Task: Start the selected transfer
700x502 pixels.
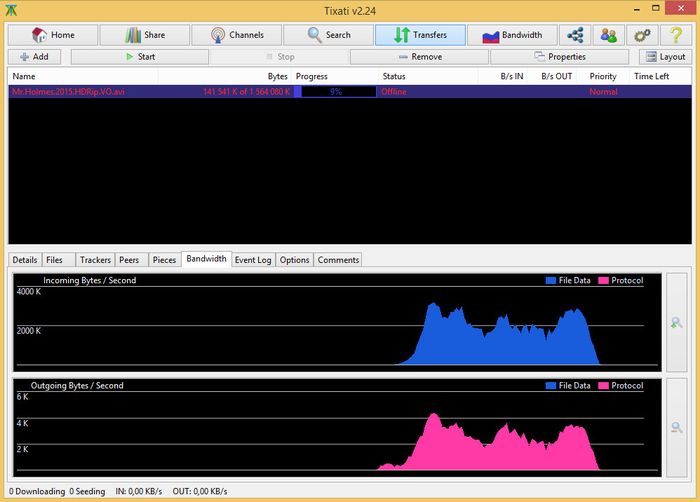Action: click(x=140, y=57)
